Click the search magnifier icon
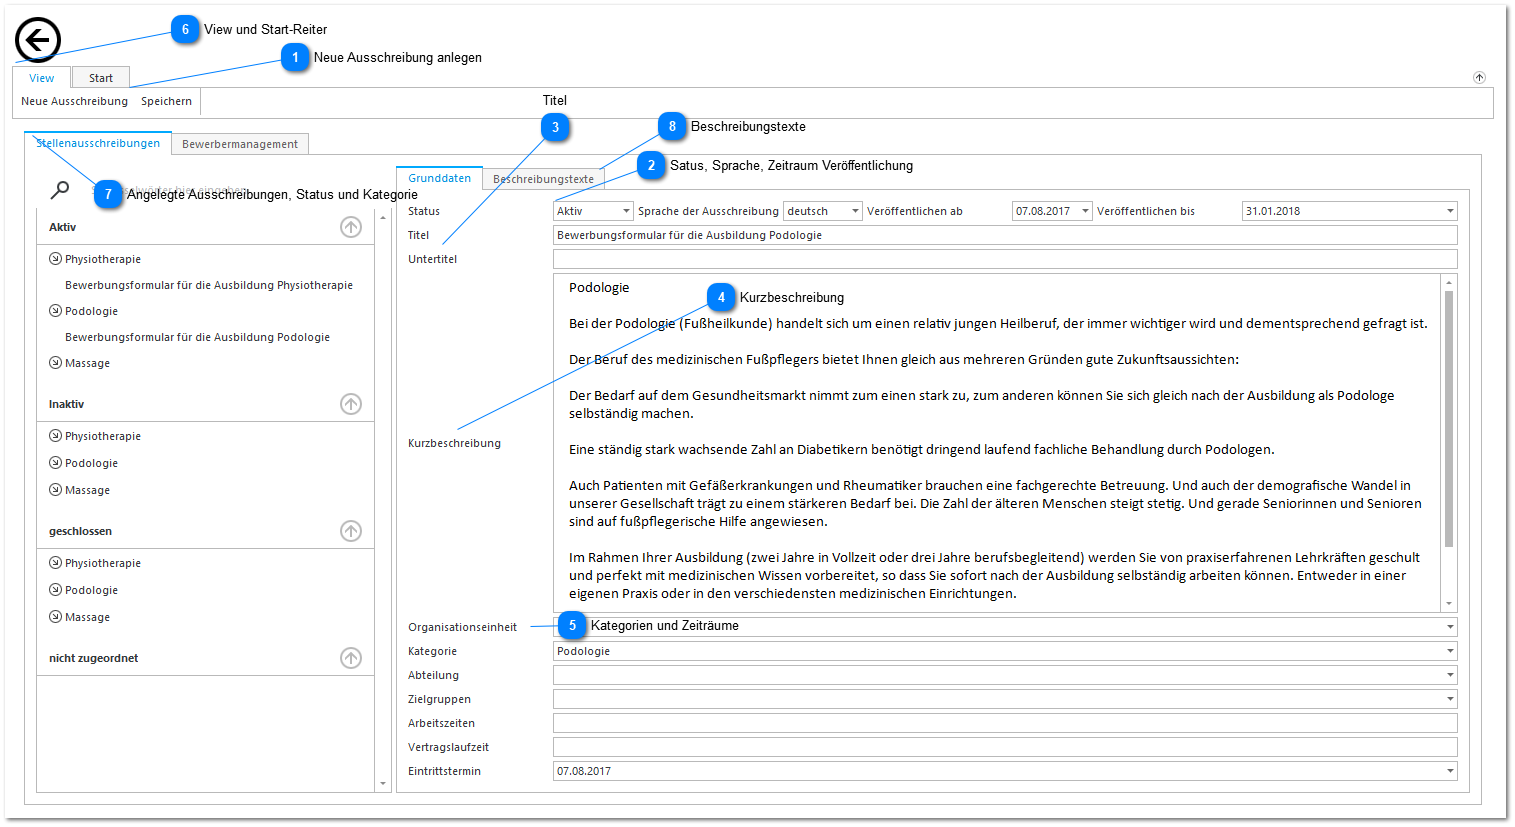Image resolution: width=1515 pixels, height=827 pixels. 60,189
